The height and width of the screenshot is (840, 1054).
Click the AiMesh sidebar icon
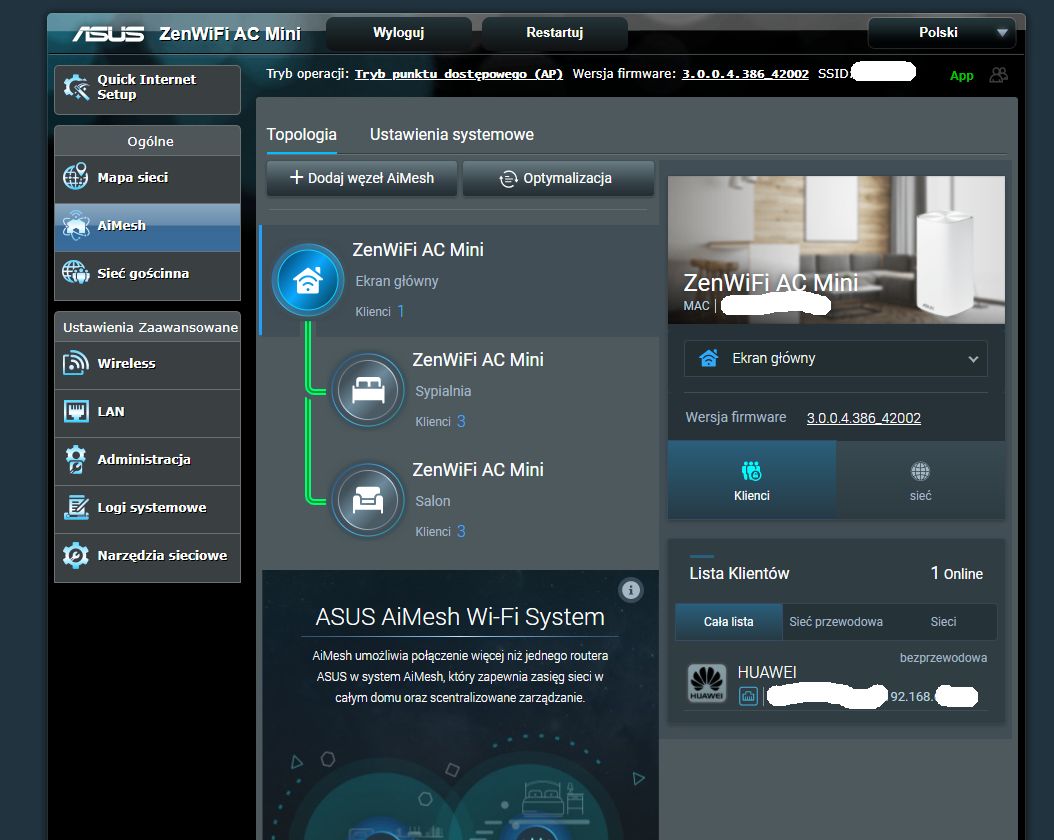coord(76,225)
